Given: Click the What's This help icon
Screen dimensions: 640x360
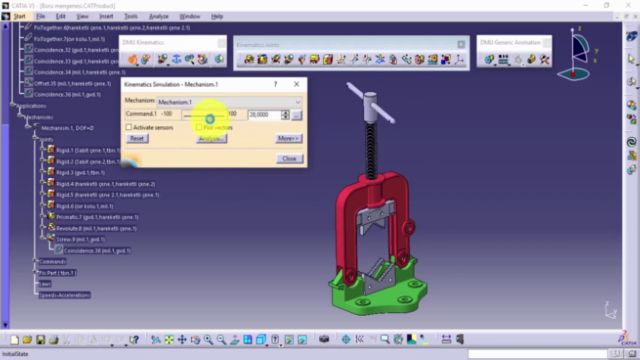Looking at the screenshot, I should point(134,340).
